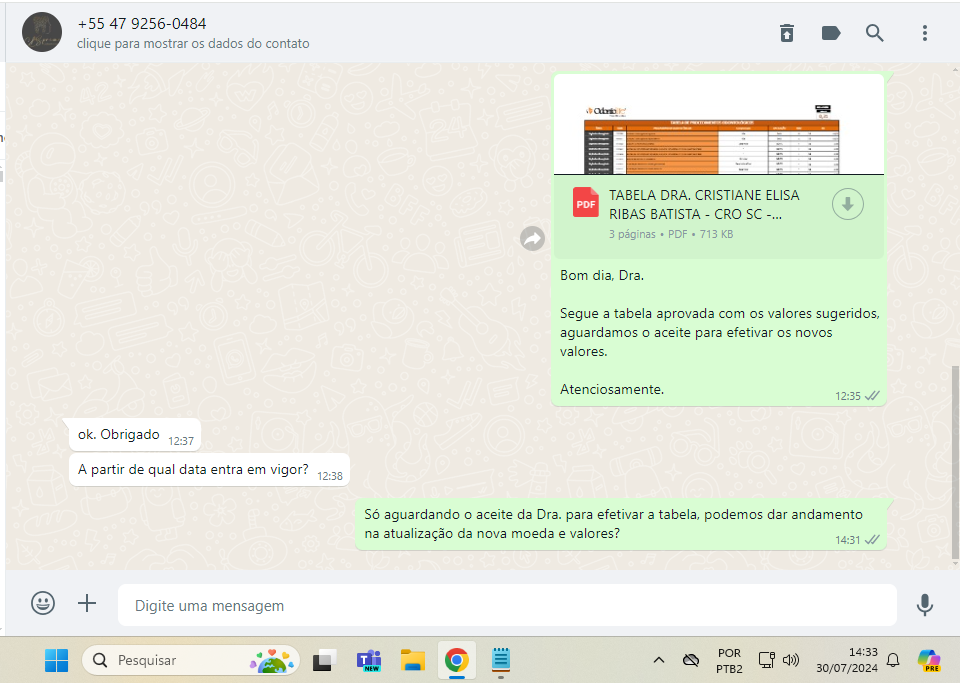Click 'clique para mostrar os dados do contato'
This screenshot has width=960, height=683.
coord(193,43)
